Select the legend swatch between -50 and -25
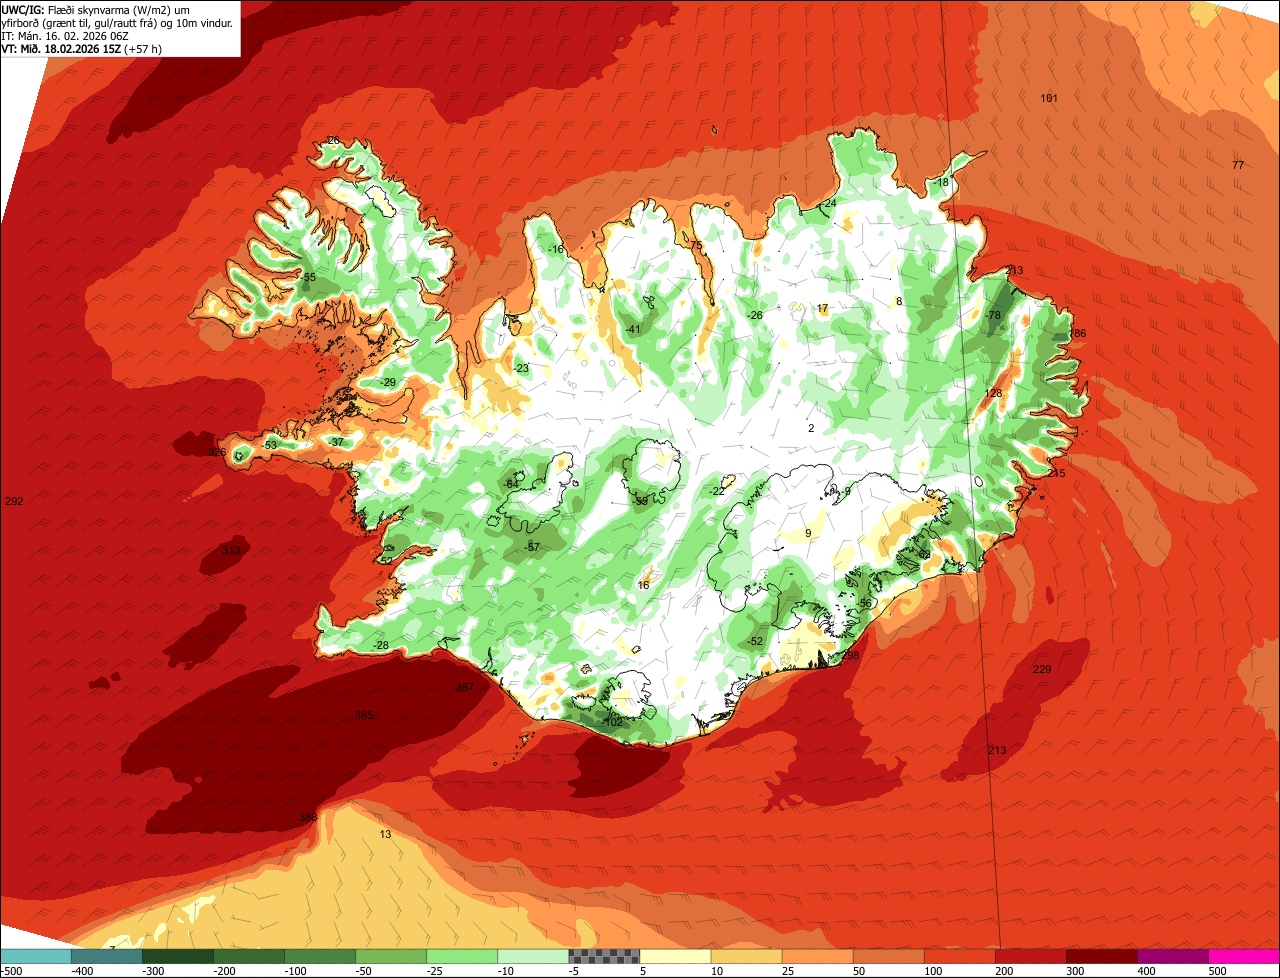 pyautogui.click(x=391, y=957)
